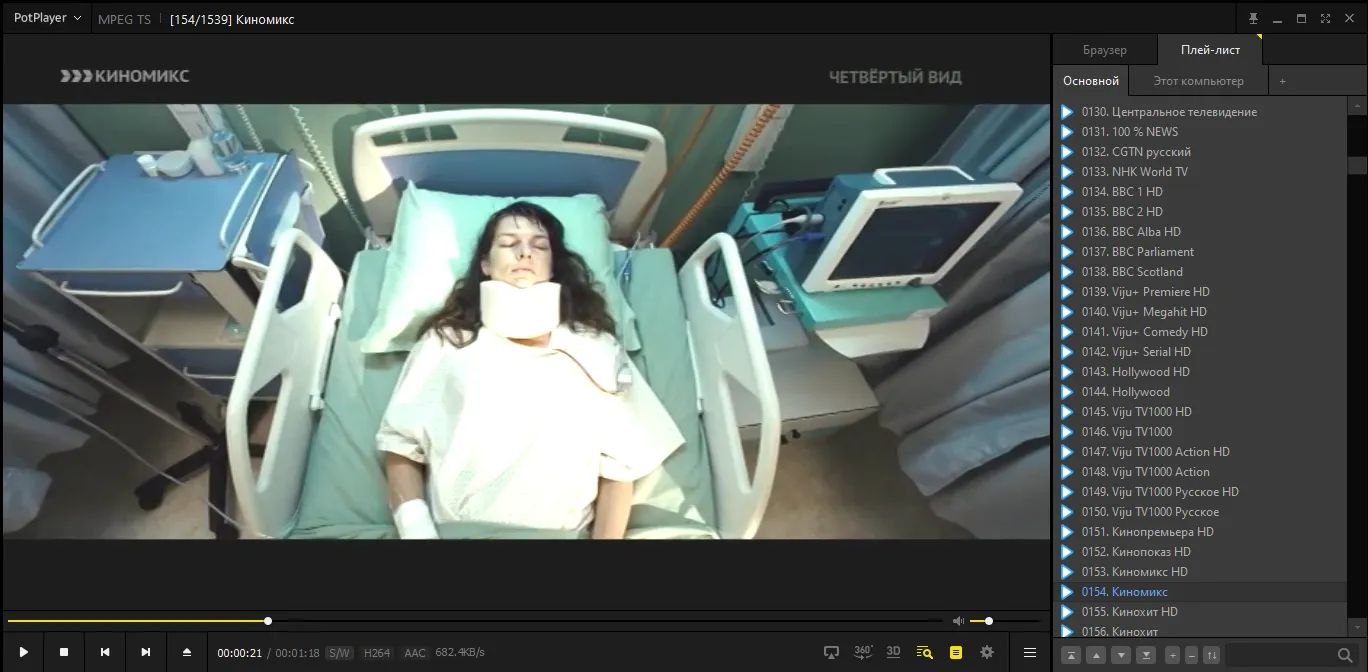Click the MPEG TS format label
The image size is (1368, 672).
(x=124, y=19)
